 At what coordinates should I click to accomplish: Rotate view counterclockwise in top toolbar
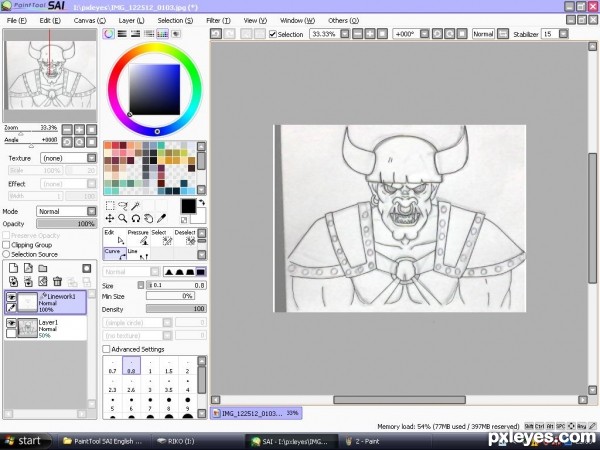click(437, 34)
